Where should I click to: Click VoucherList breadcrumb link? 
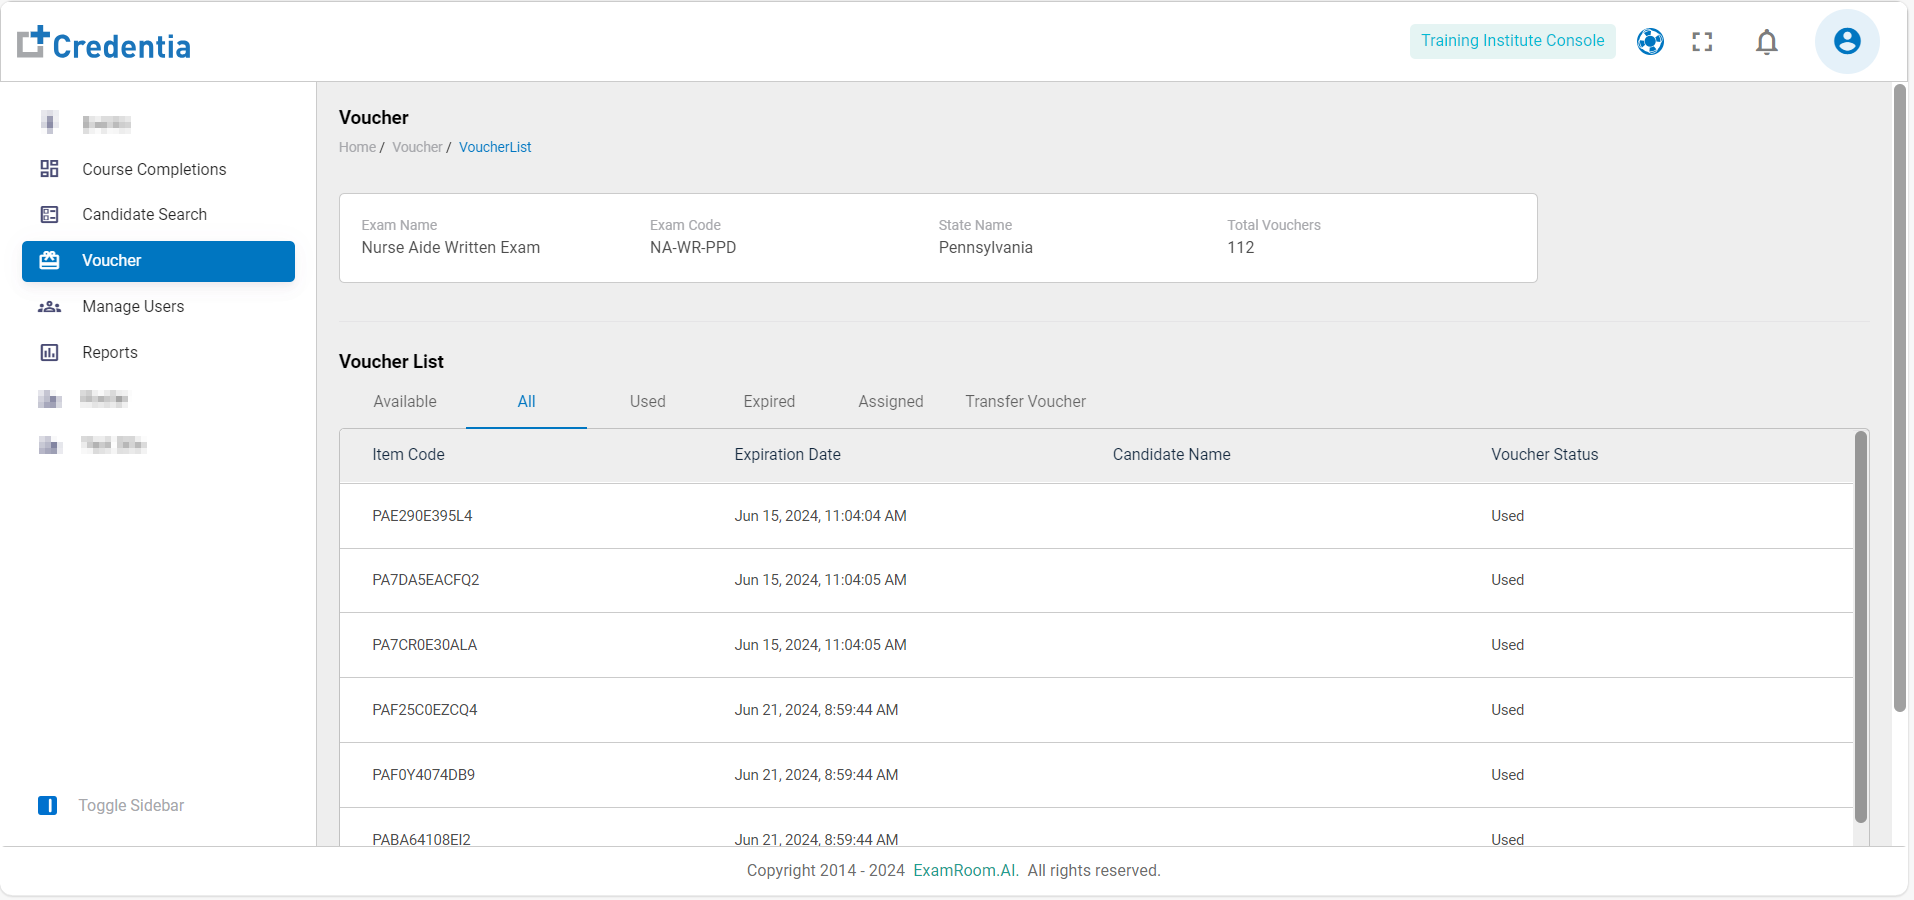click(x=495, y=147)
